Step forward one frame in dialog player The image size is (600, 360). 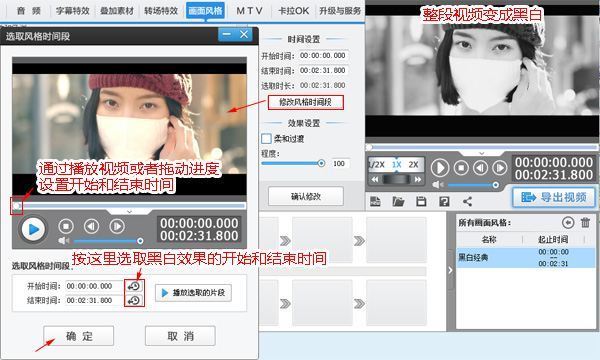pos(117,226)
